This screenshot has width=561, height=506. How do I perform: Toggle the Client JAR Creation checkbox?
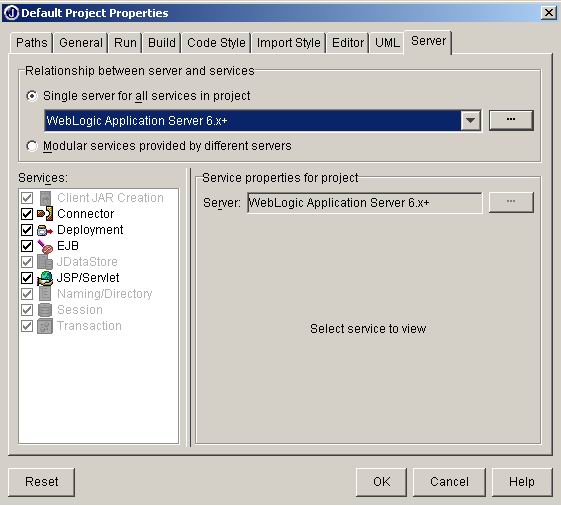click(27, 198)
